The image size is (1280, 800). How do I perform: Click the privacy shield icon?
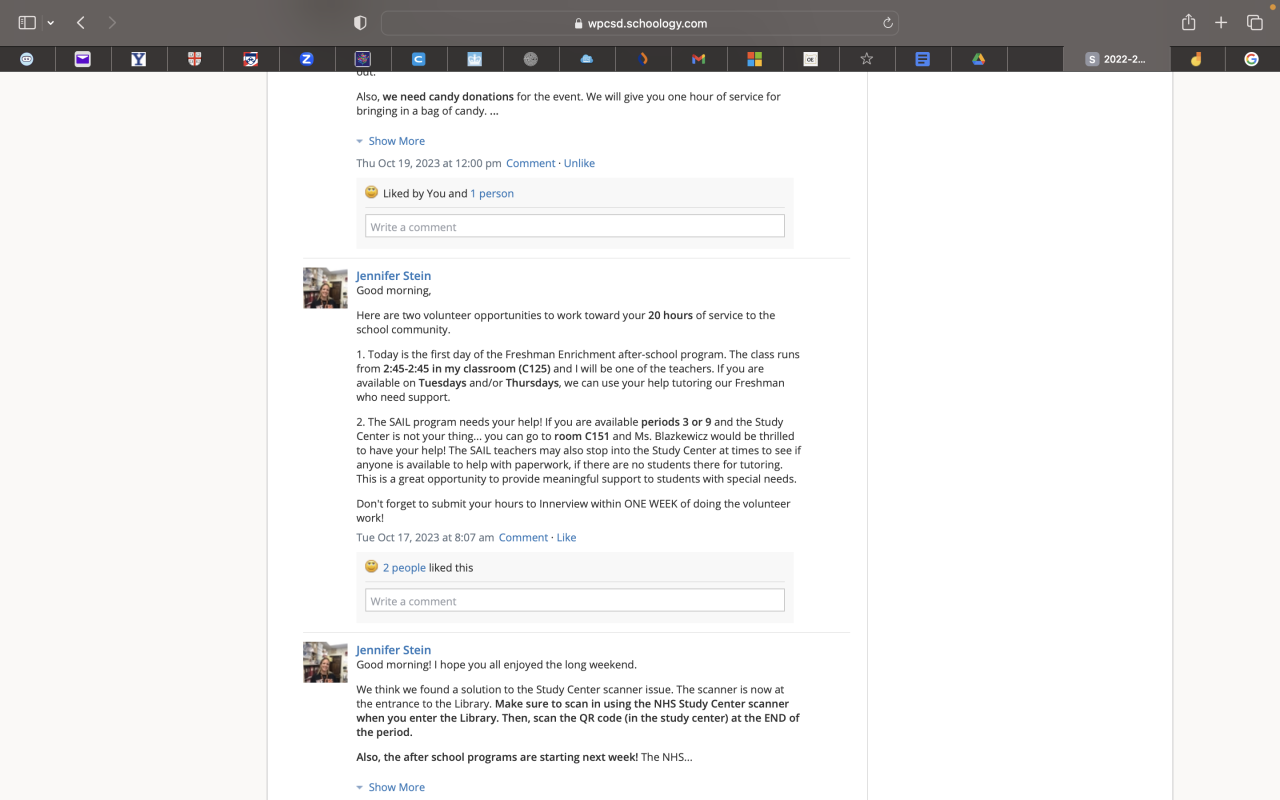point(360,23)
